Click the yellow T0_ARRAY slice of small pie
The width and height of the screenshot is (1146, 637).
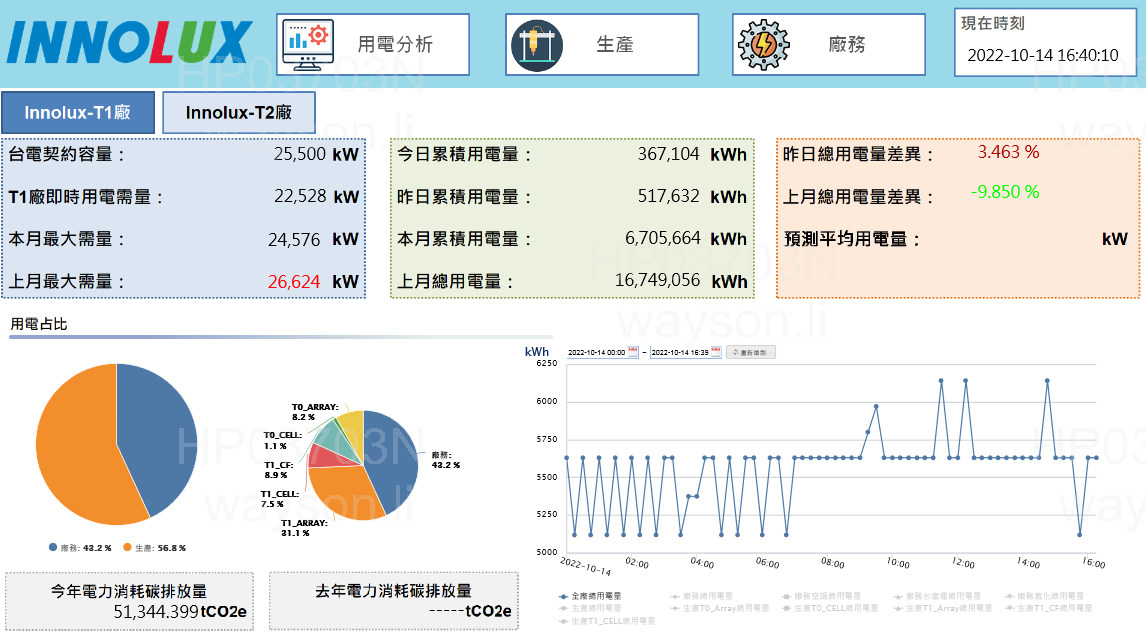(x=352, y=431)
